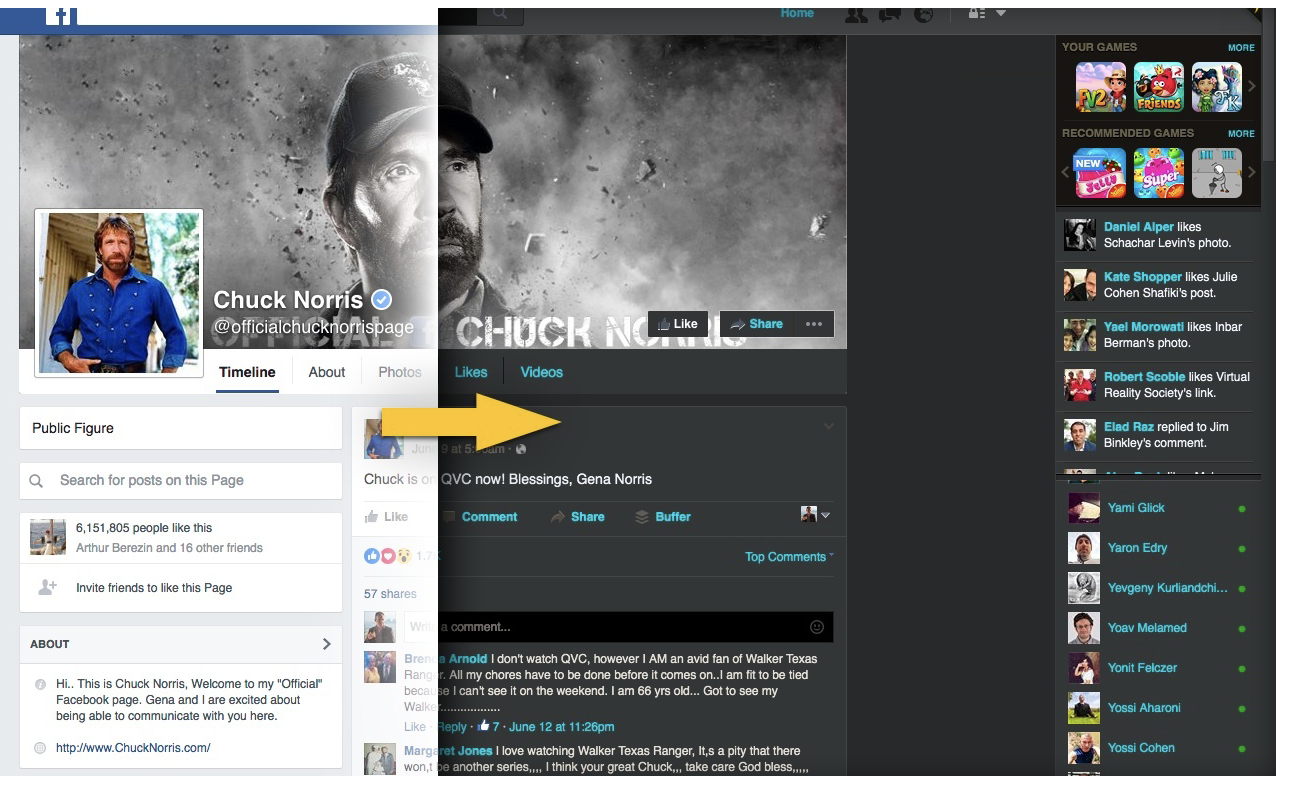Open third game icon in Your Games

click(x=1217, y=87)
